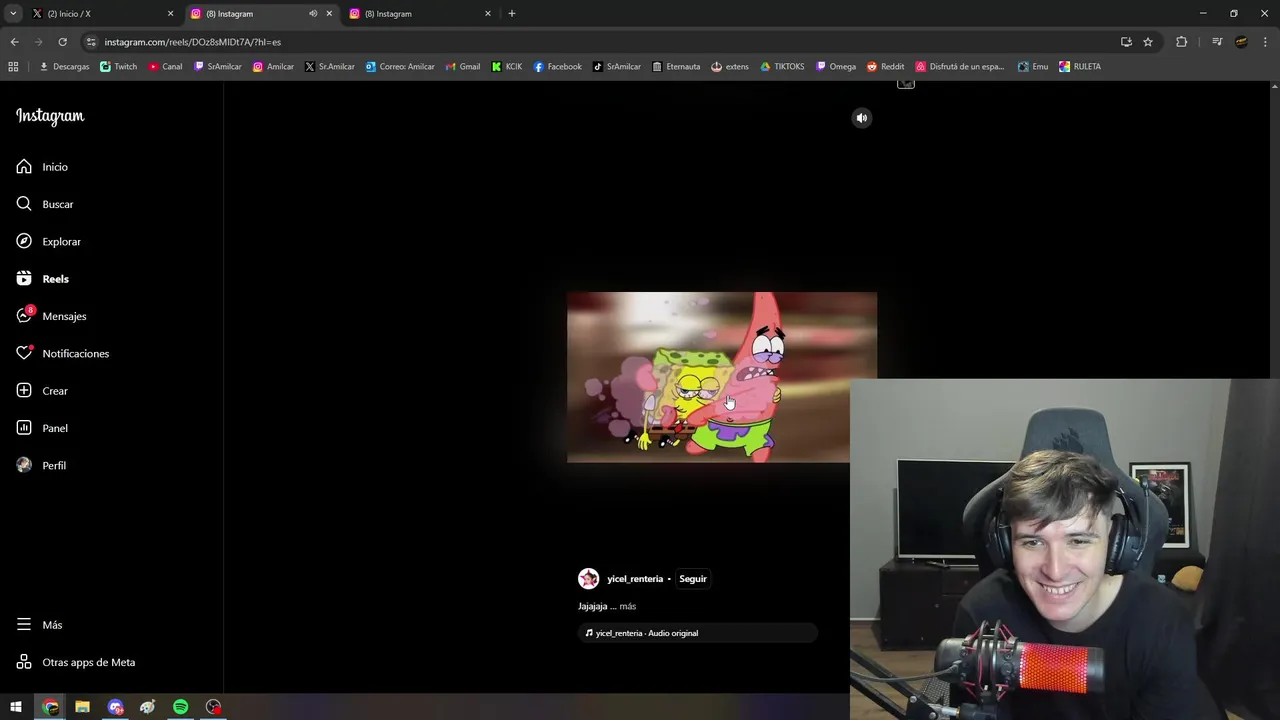Open the Gmail bookmark
Screen dimensions: 1280x720
[463, 67]
